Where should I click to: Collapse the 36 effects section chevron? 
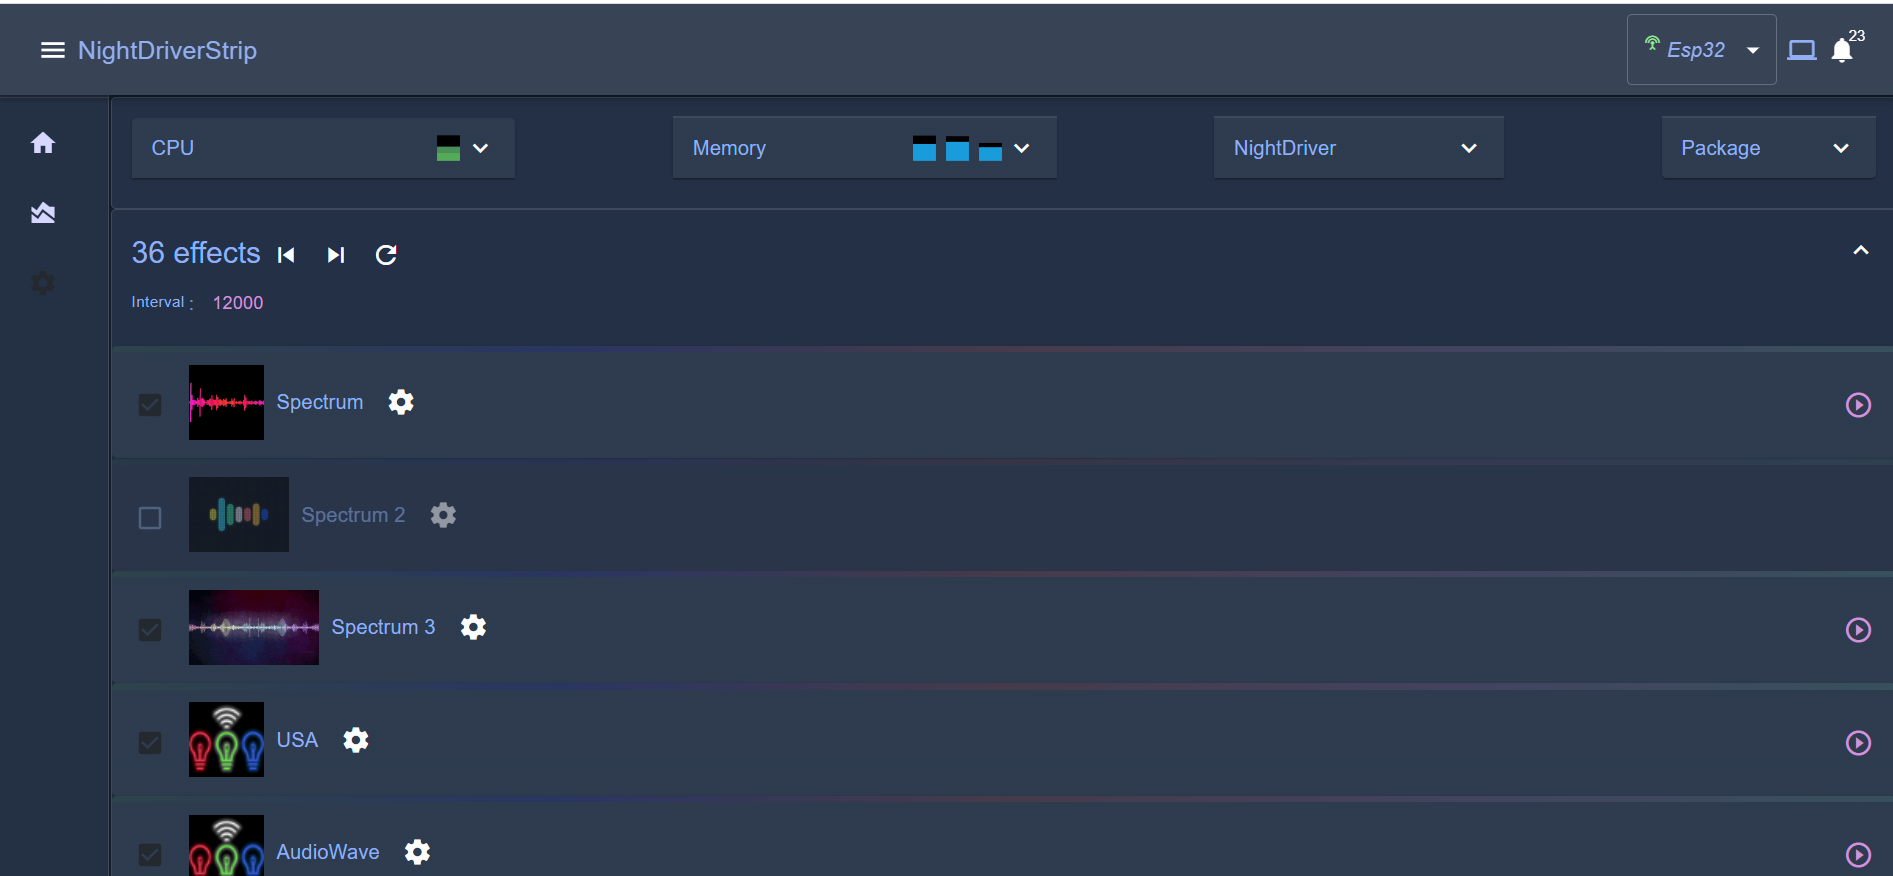coord(1860,250)
